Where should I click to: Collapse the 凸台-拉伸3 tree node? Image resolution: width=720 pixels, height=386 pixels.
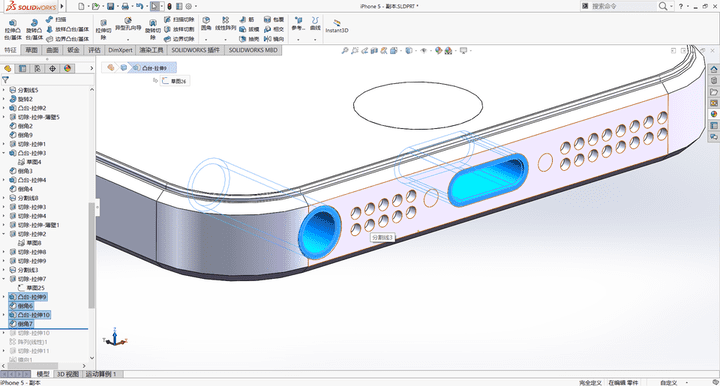coord(4,153)
